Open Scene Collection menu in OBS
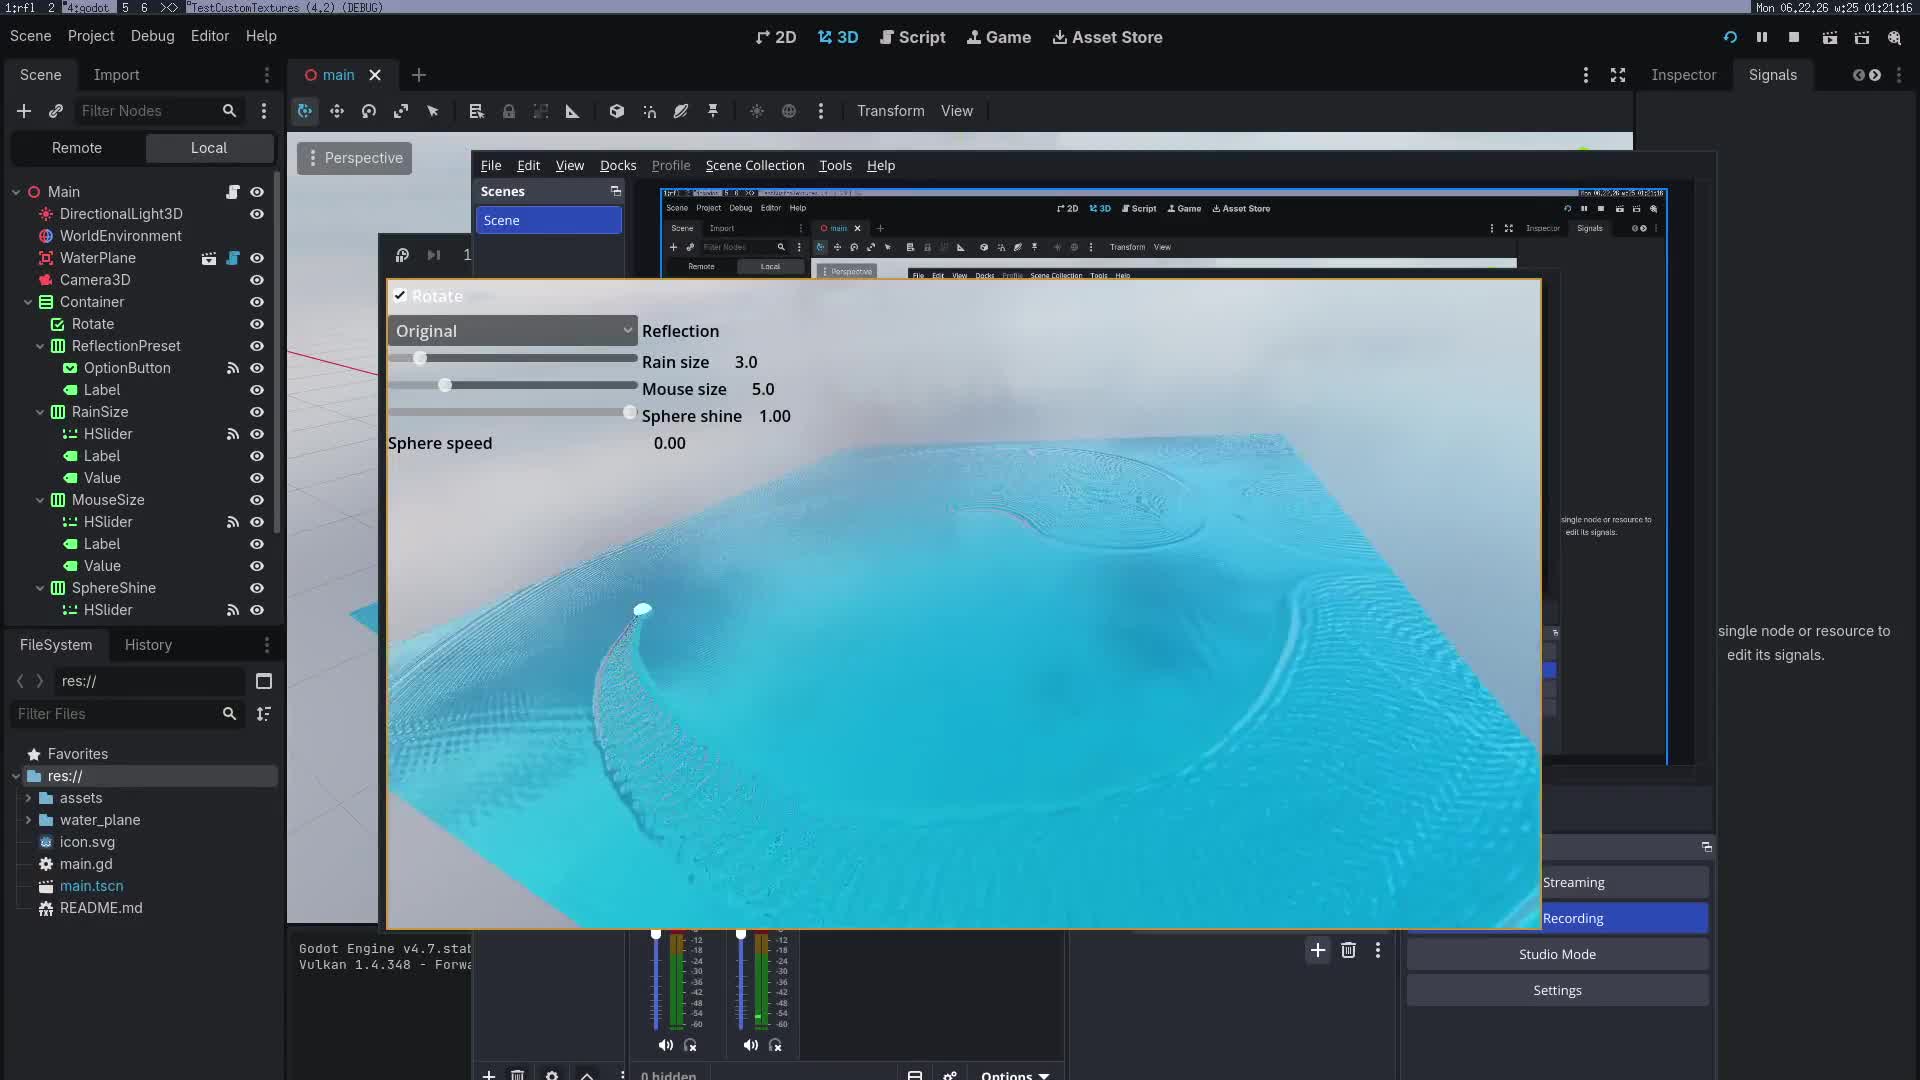 coord(755,166)
